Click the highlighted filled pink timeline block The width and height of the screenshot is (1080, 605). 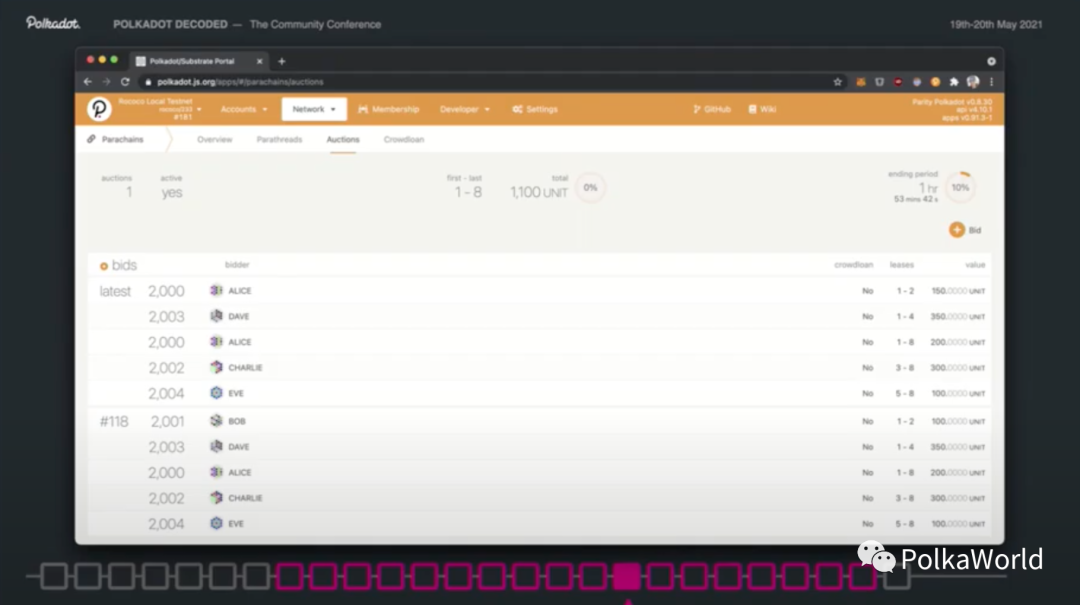[x=627, y=576]
